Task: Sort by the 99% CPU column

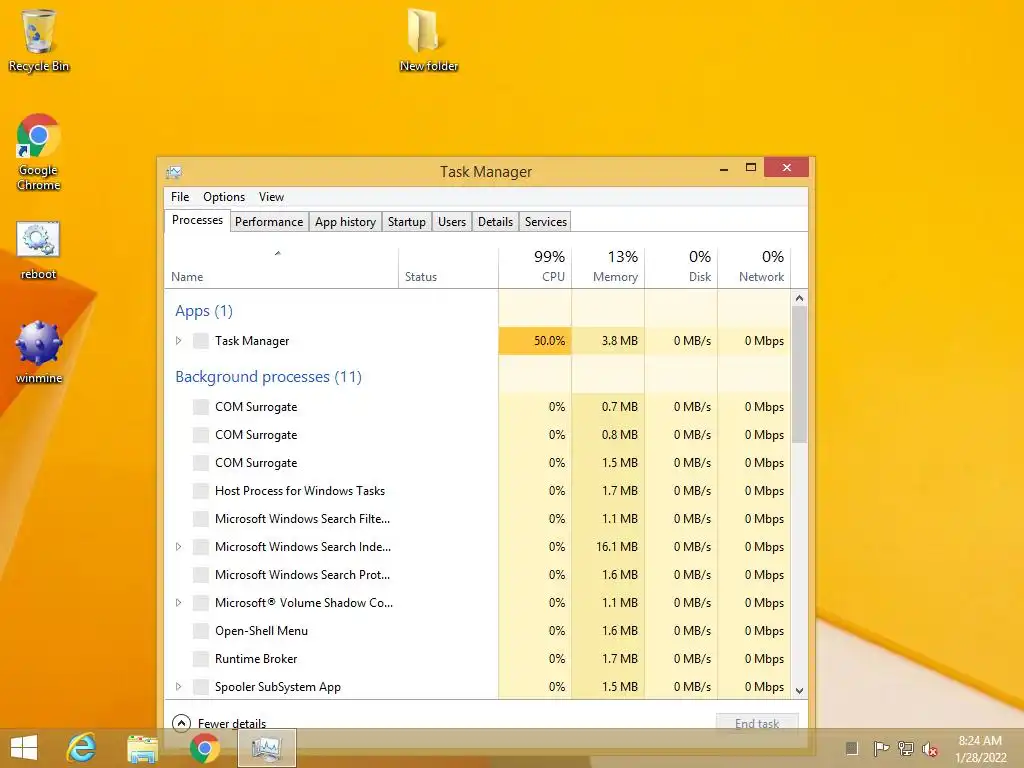Action: click(535, 268)
